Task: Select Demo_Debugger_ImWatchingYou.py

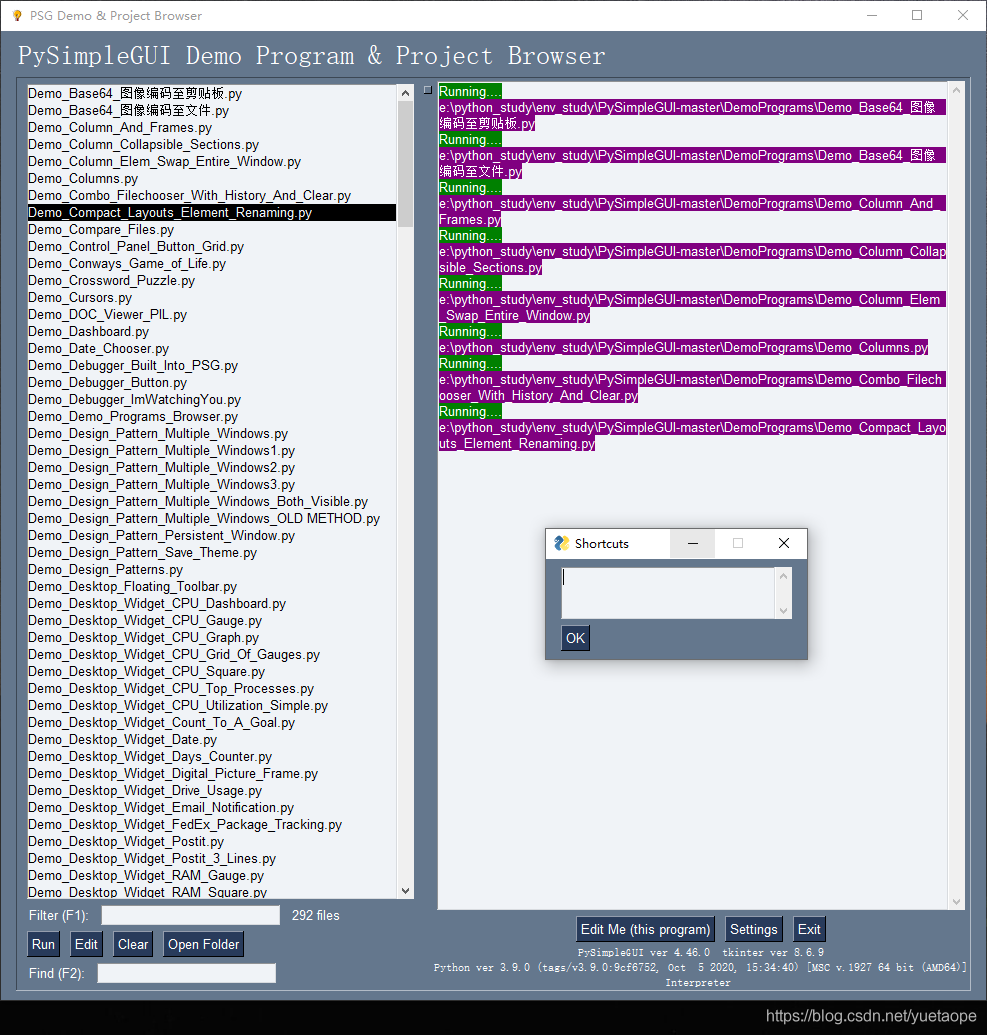Action: click(211, 399)
